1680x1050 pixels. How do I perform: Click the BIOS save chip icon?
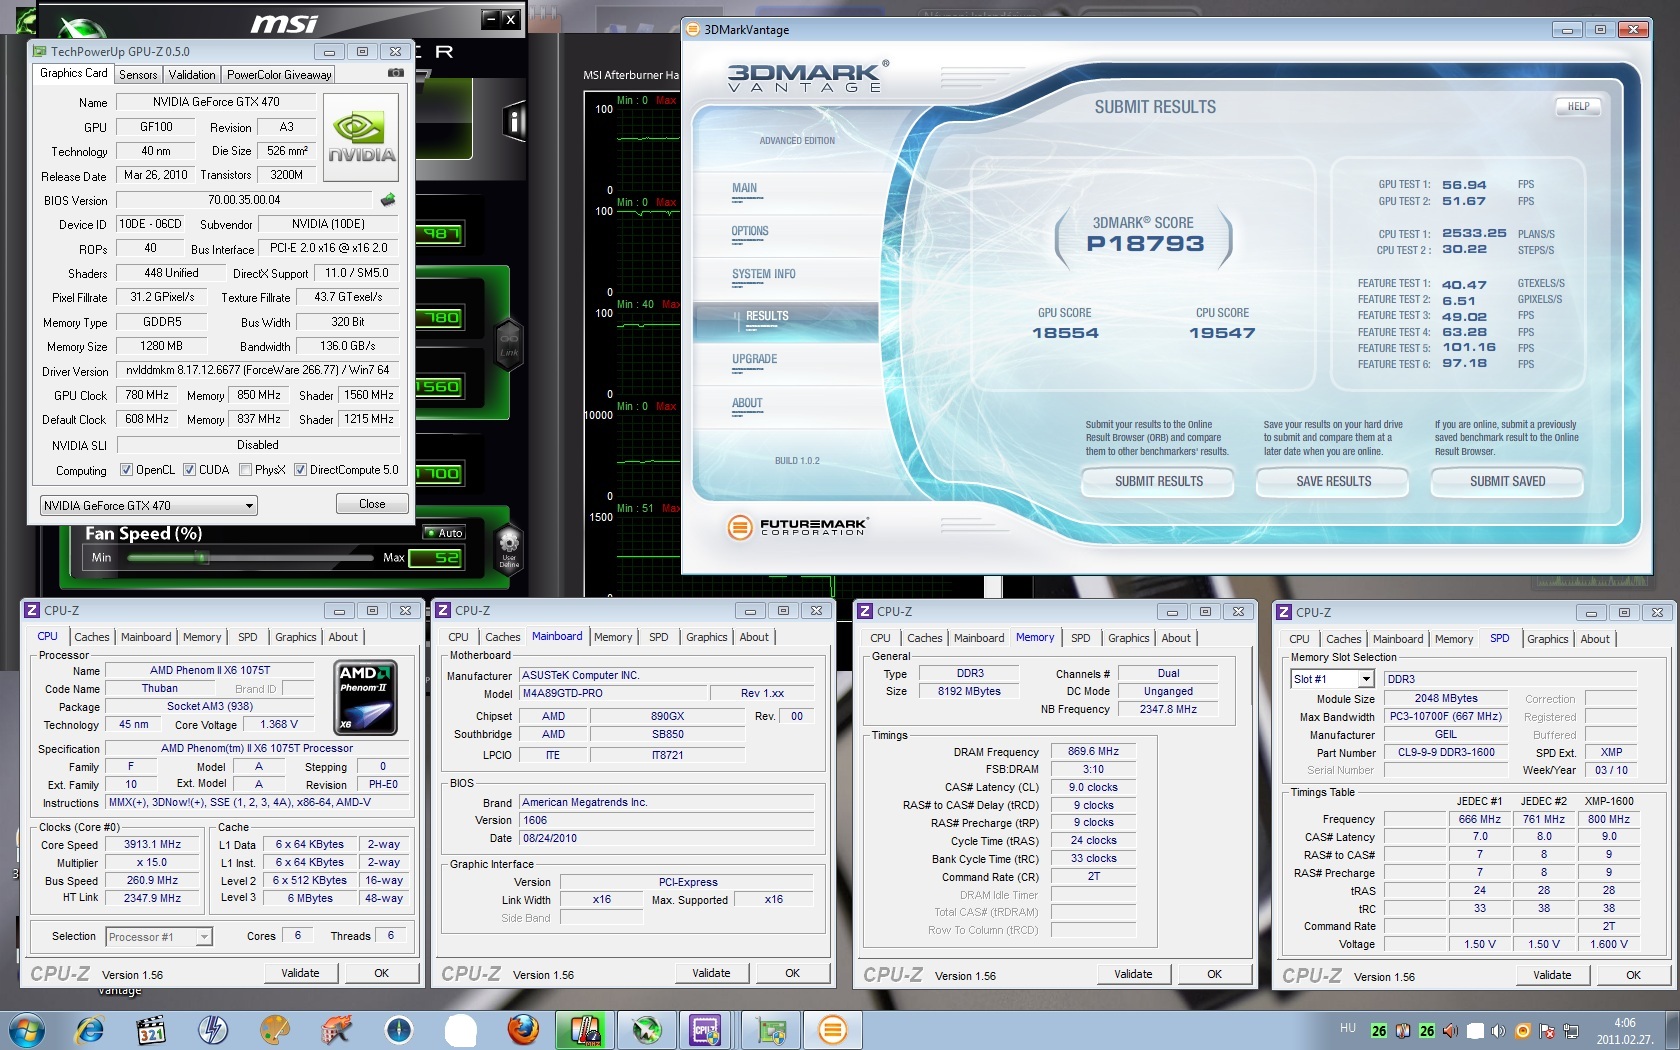[x=388, y=200]
